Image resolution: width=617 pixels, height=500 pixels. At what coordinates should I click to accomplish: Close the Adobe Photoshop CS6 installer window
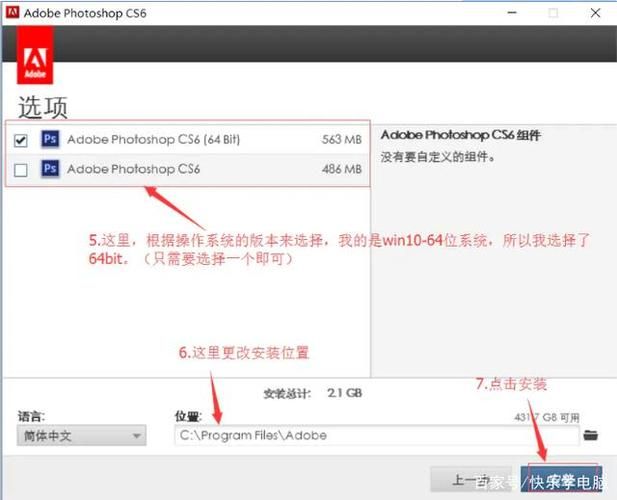(595, 13)
